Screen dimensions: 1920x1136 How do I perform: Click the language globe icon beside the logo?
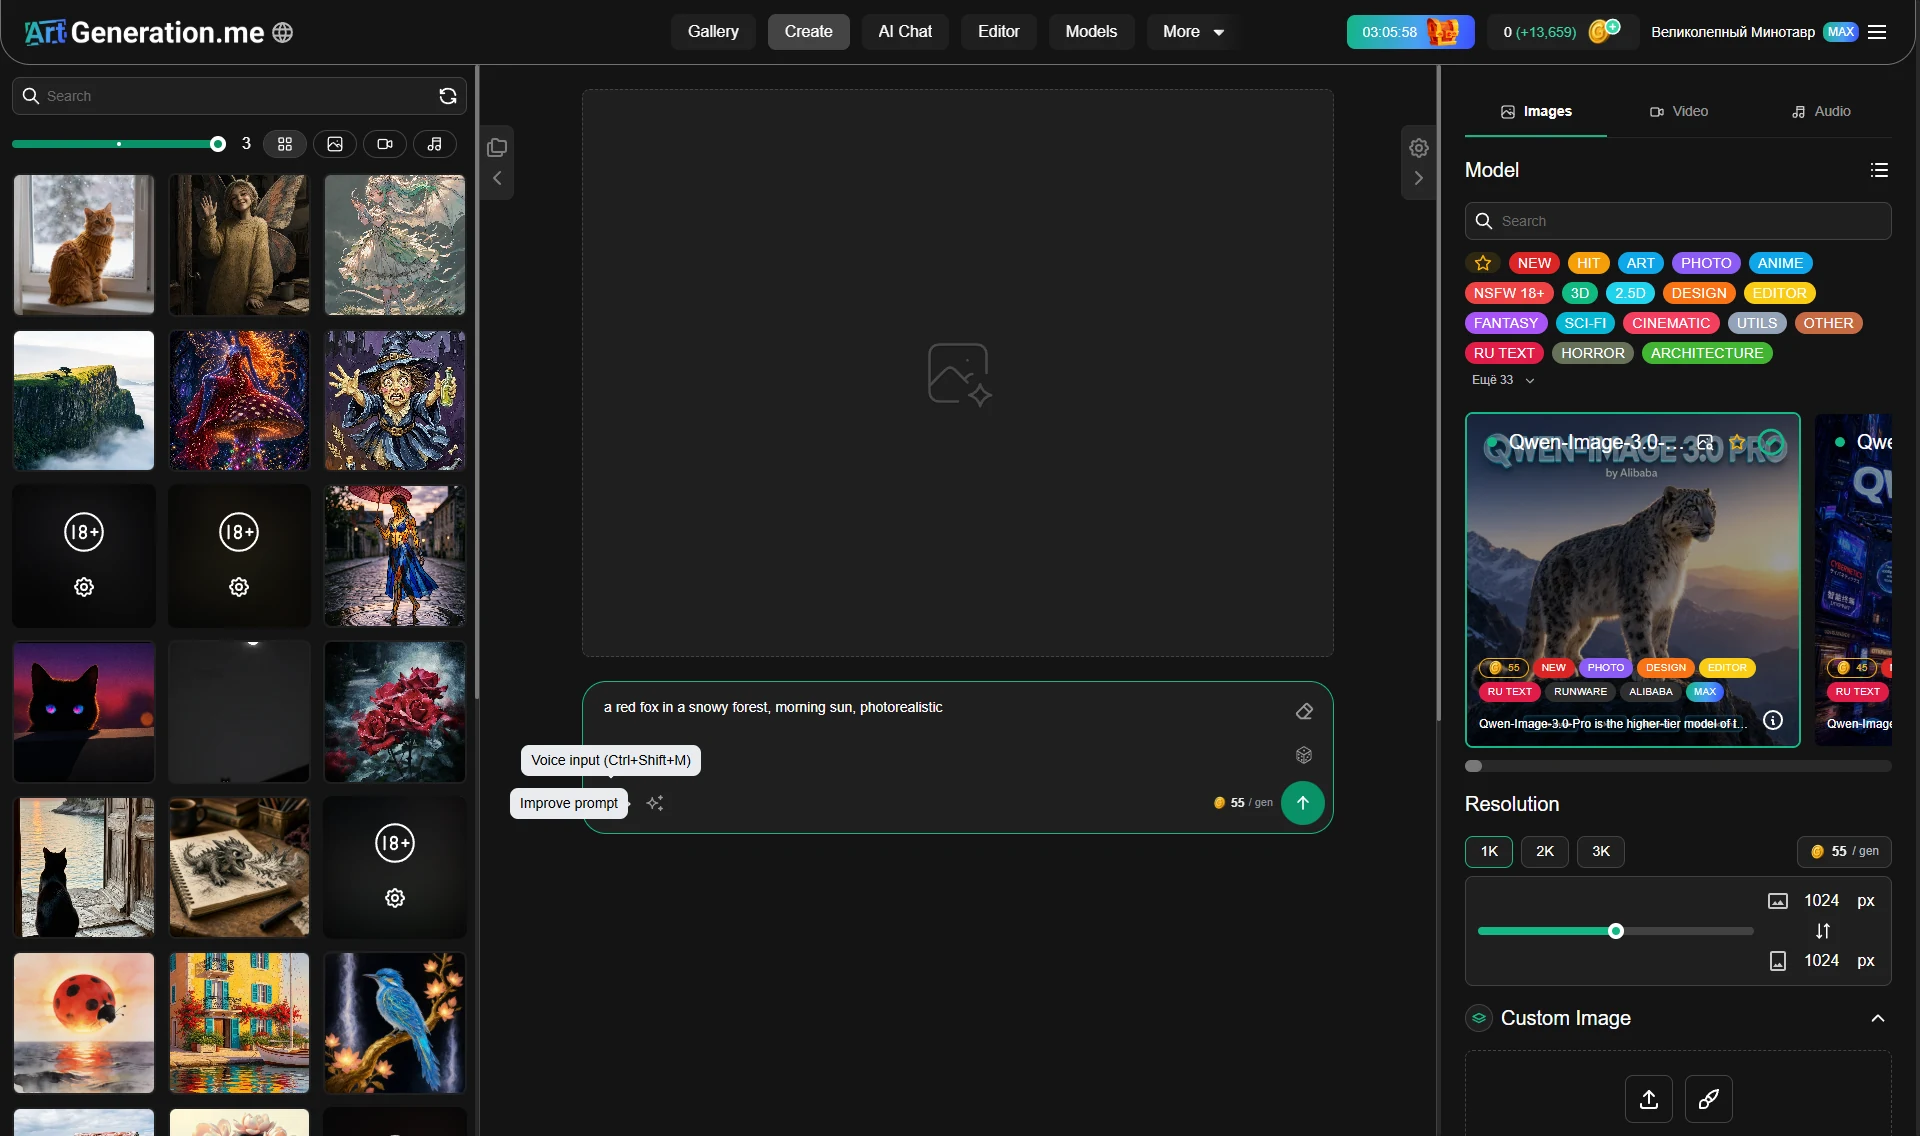(283, 32)
